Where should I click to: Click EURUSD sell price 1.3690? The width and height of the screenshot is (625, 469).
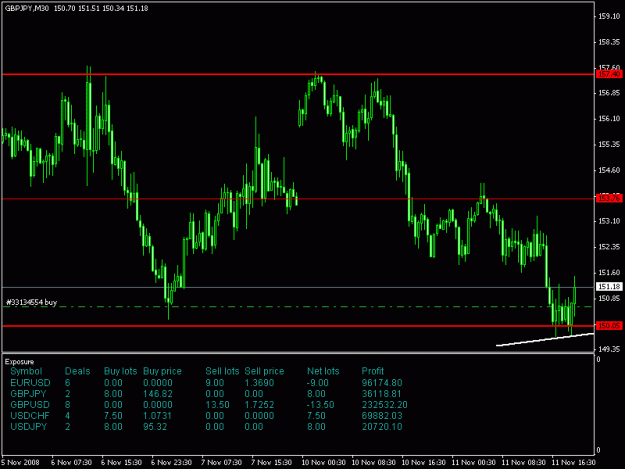tap(259, 383)
